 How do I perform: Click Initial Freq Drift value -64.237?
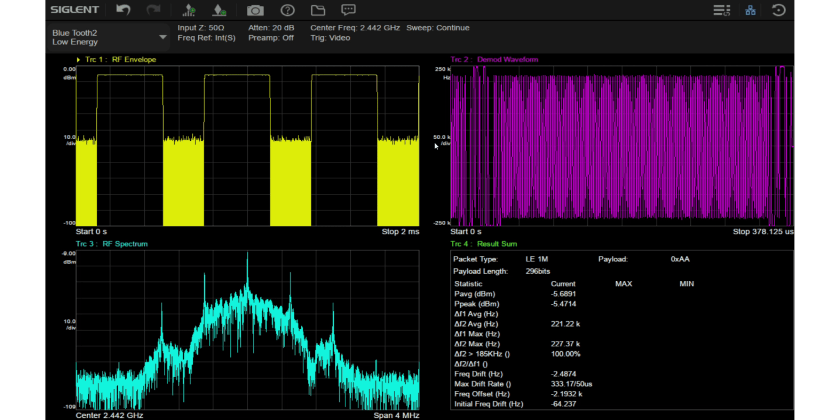click(563, 404)
